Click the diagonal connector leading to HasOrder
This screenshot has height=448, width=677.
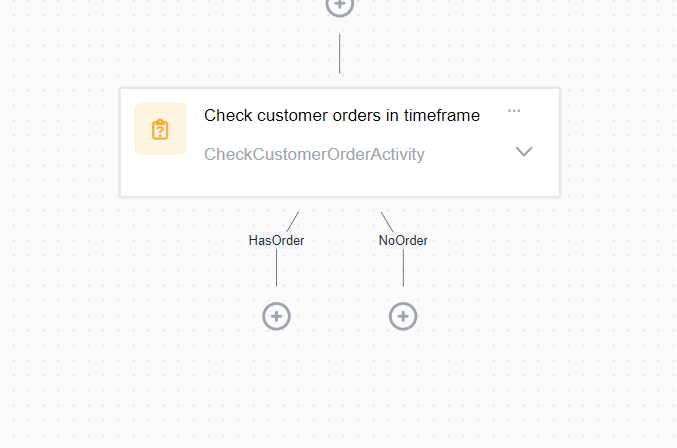(292, 221)
